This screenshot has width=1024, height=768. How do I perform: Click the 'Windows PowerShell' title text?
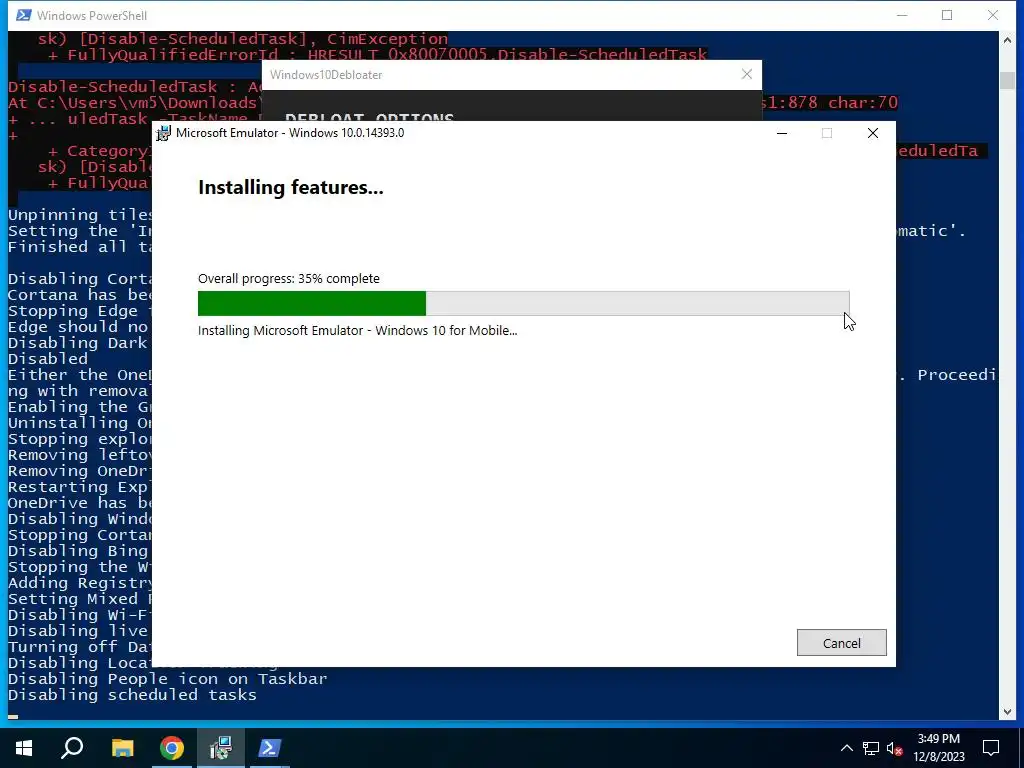click(91, 16)
